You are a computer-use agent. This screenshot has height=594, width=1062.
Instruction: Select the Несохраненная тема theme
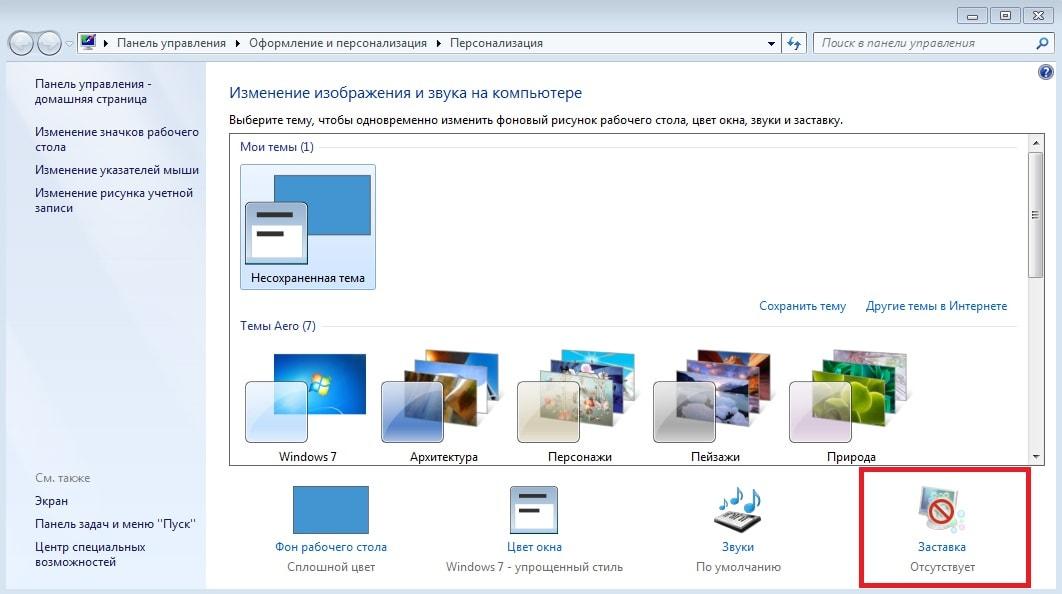307,227
